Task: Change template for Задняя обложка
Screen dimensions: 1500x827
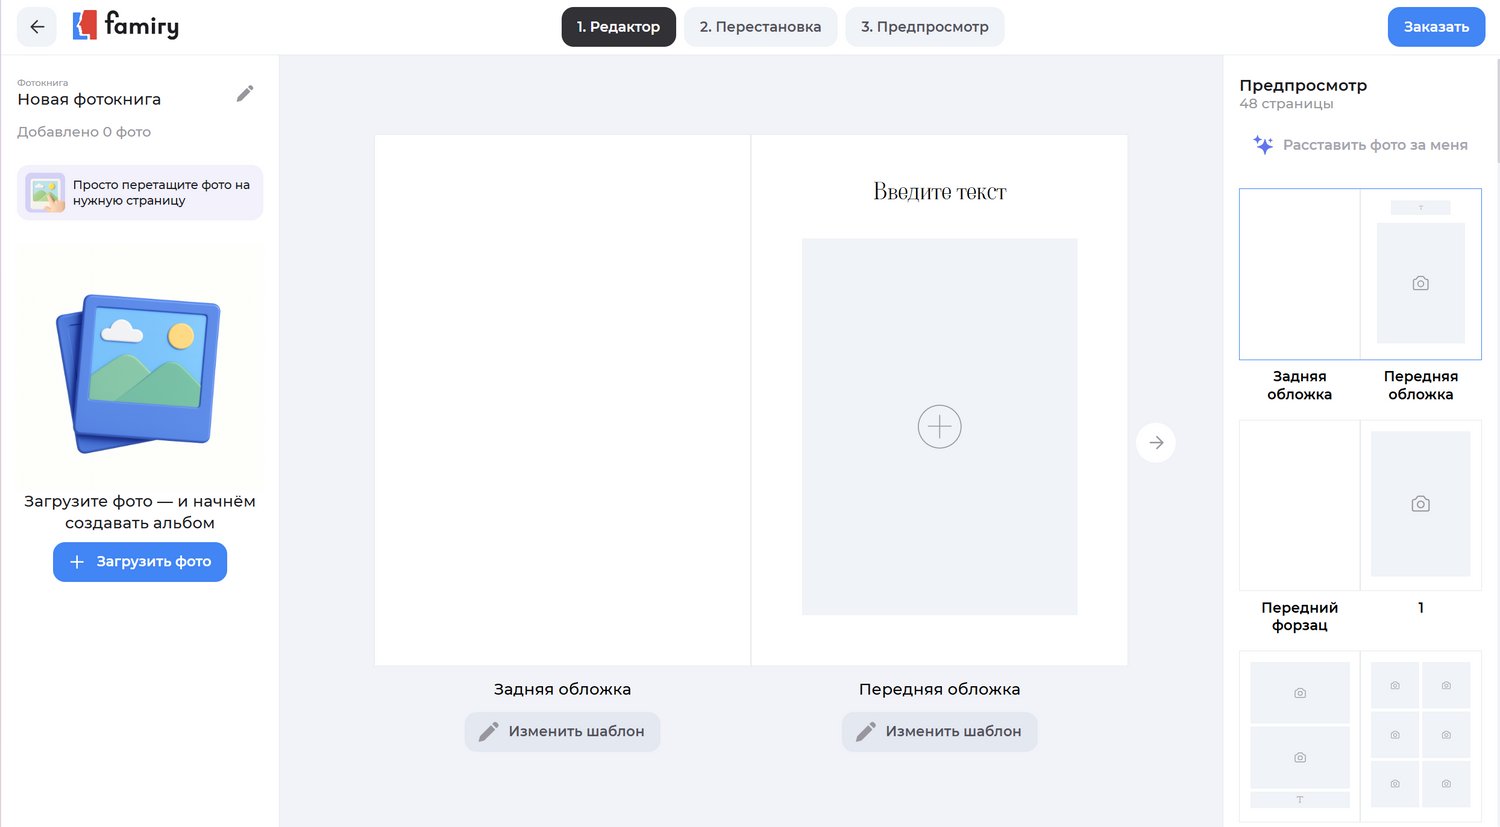Action: pyautogui.click(x=562, y=732)
